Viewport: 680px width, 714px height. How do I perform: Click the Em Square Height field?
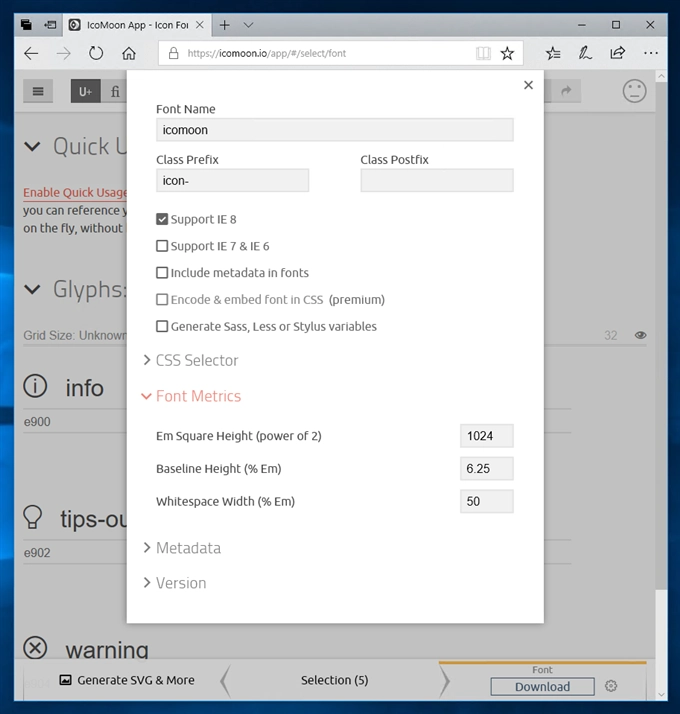click(x=486, y=436)
